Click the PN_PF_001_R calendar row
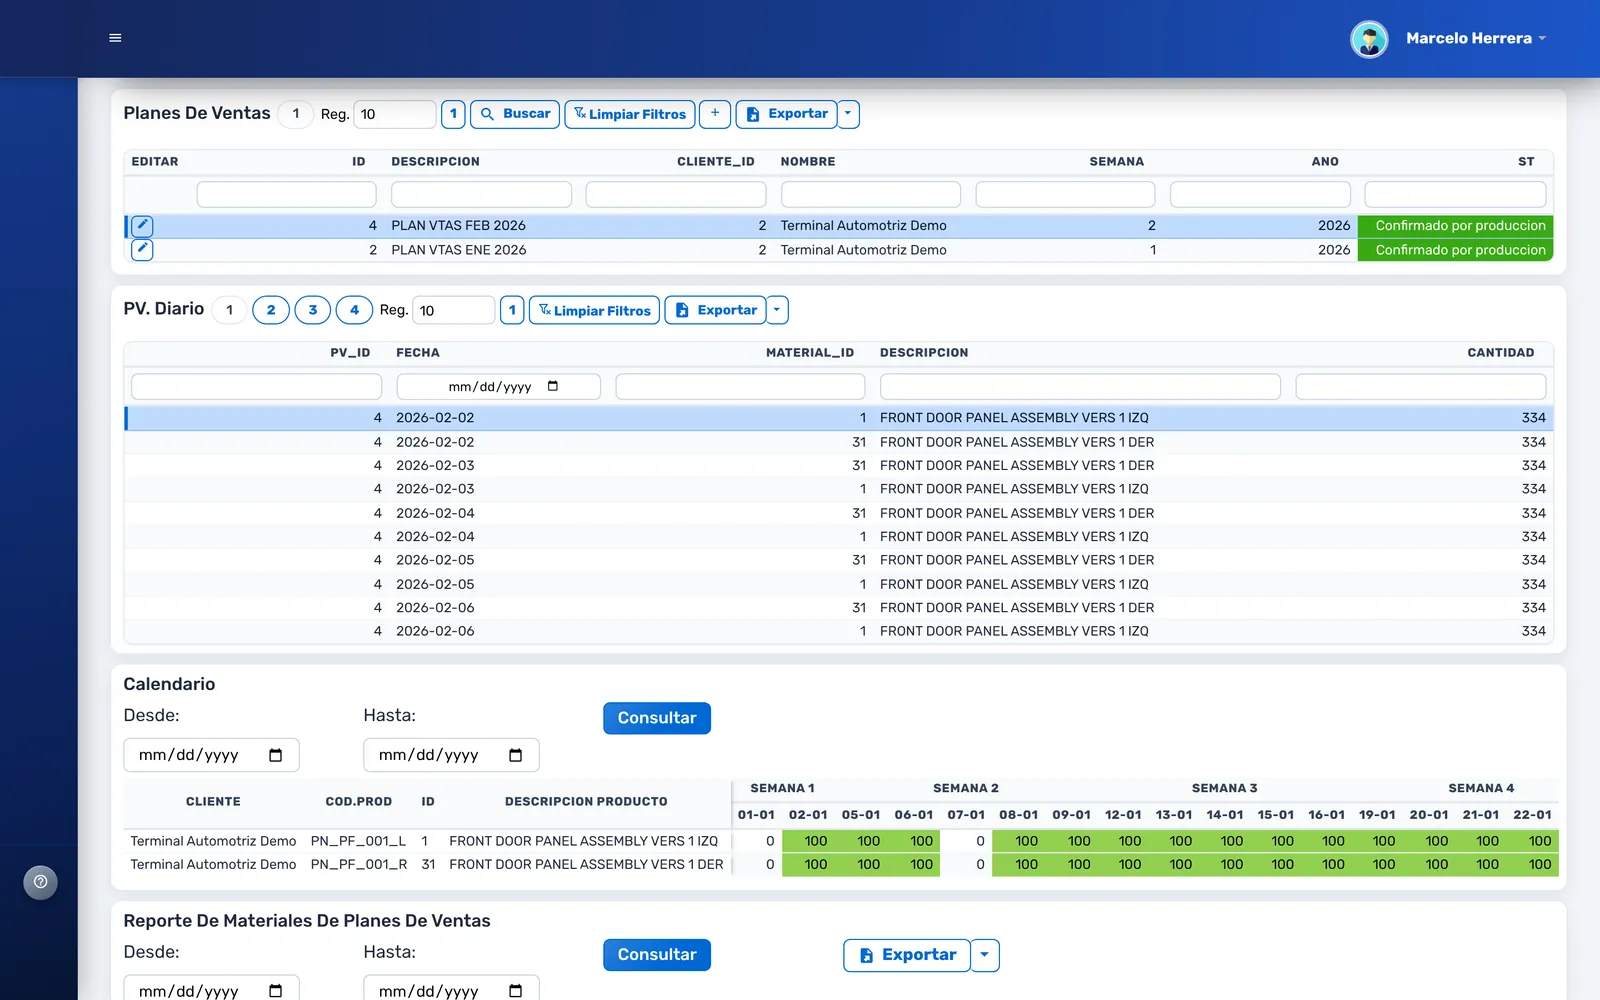Screen dimensions: 1600x1000 [x=840, y=865]
